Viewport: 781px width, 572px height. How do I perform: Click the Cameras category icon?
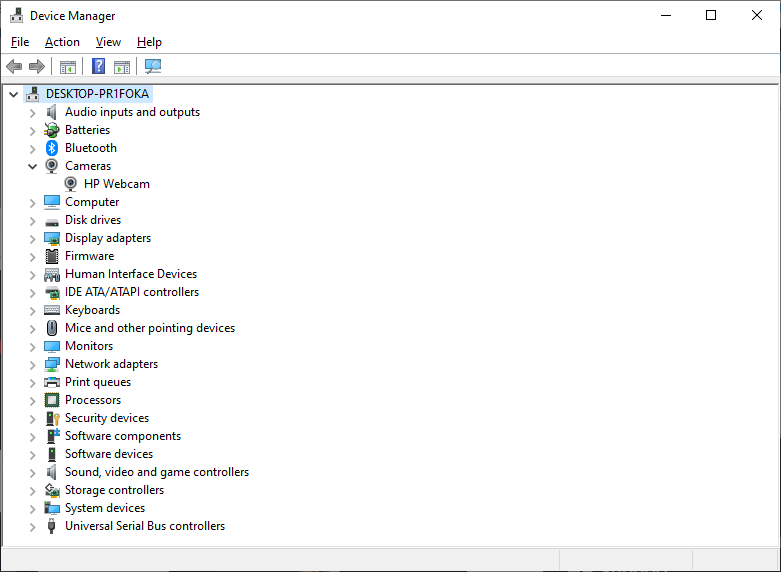[52, 166]
